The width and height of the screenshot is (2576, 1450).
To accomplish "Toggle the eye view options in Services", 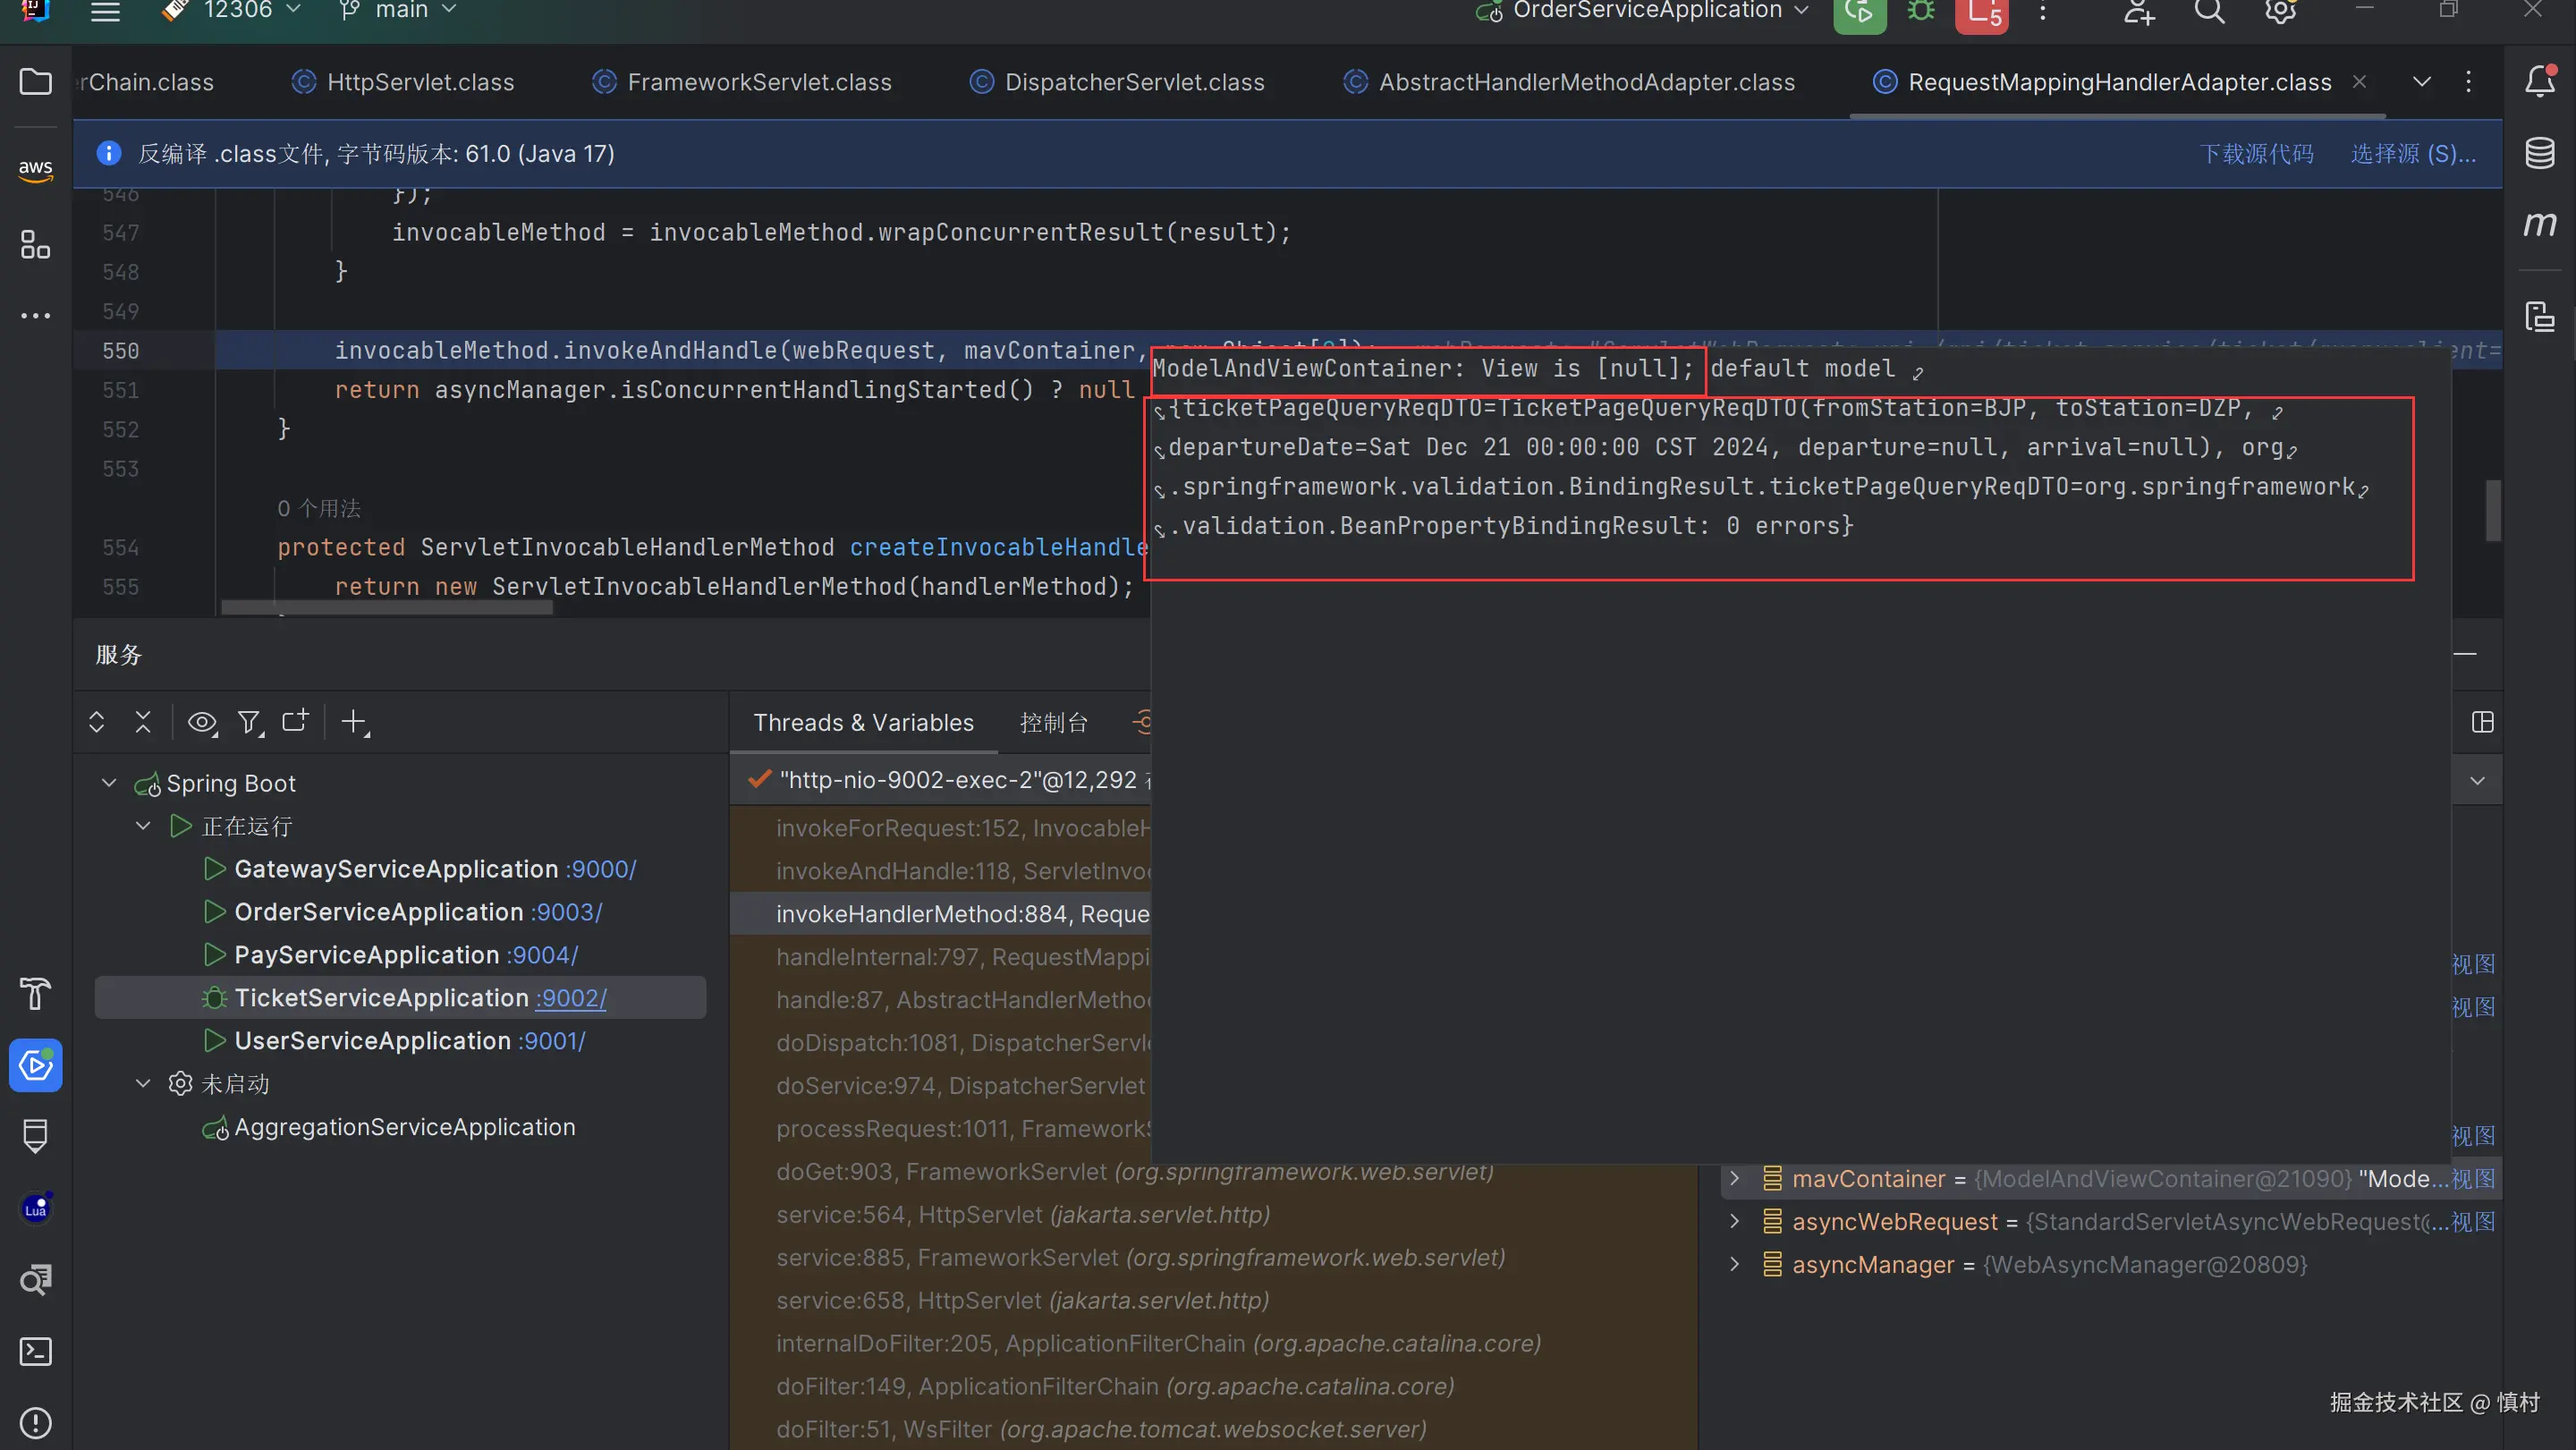I will 202,722.
